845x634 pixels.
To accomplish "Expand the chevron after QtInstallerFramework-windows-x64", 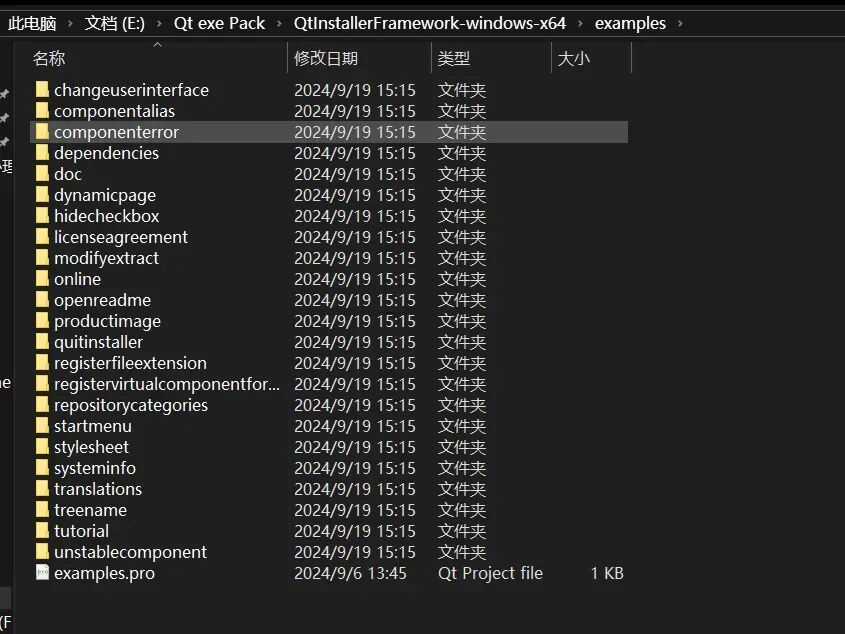I will 580,24.
